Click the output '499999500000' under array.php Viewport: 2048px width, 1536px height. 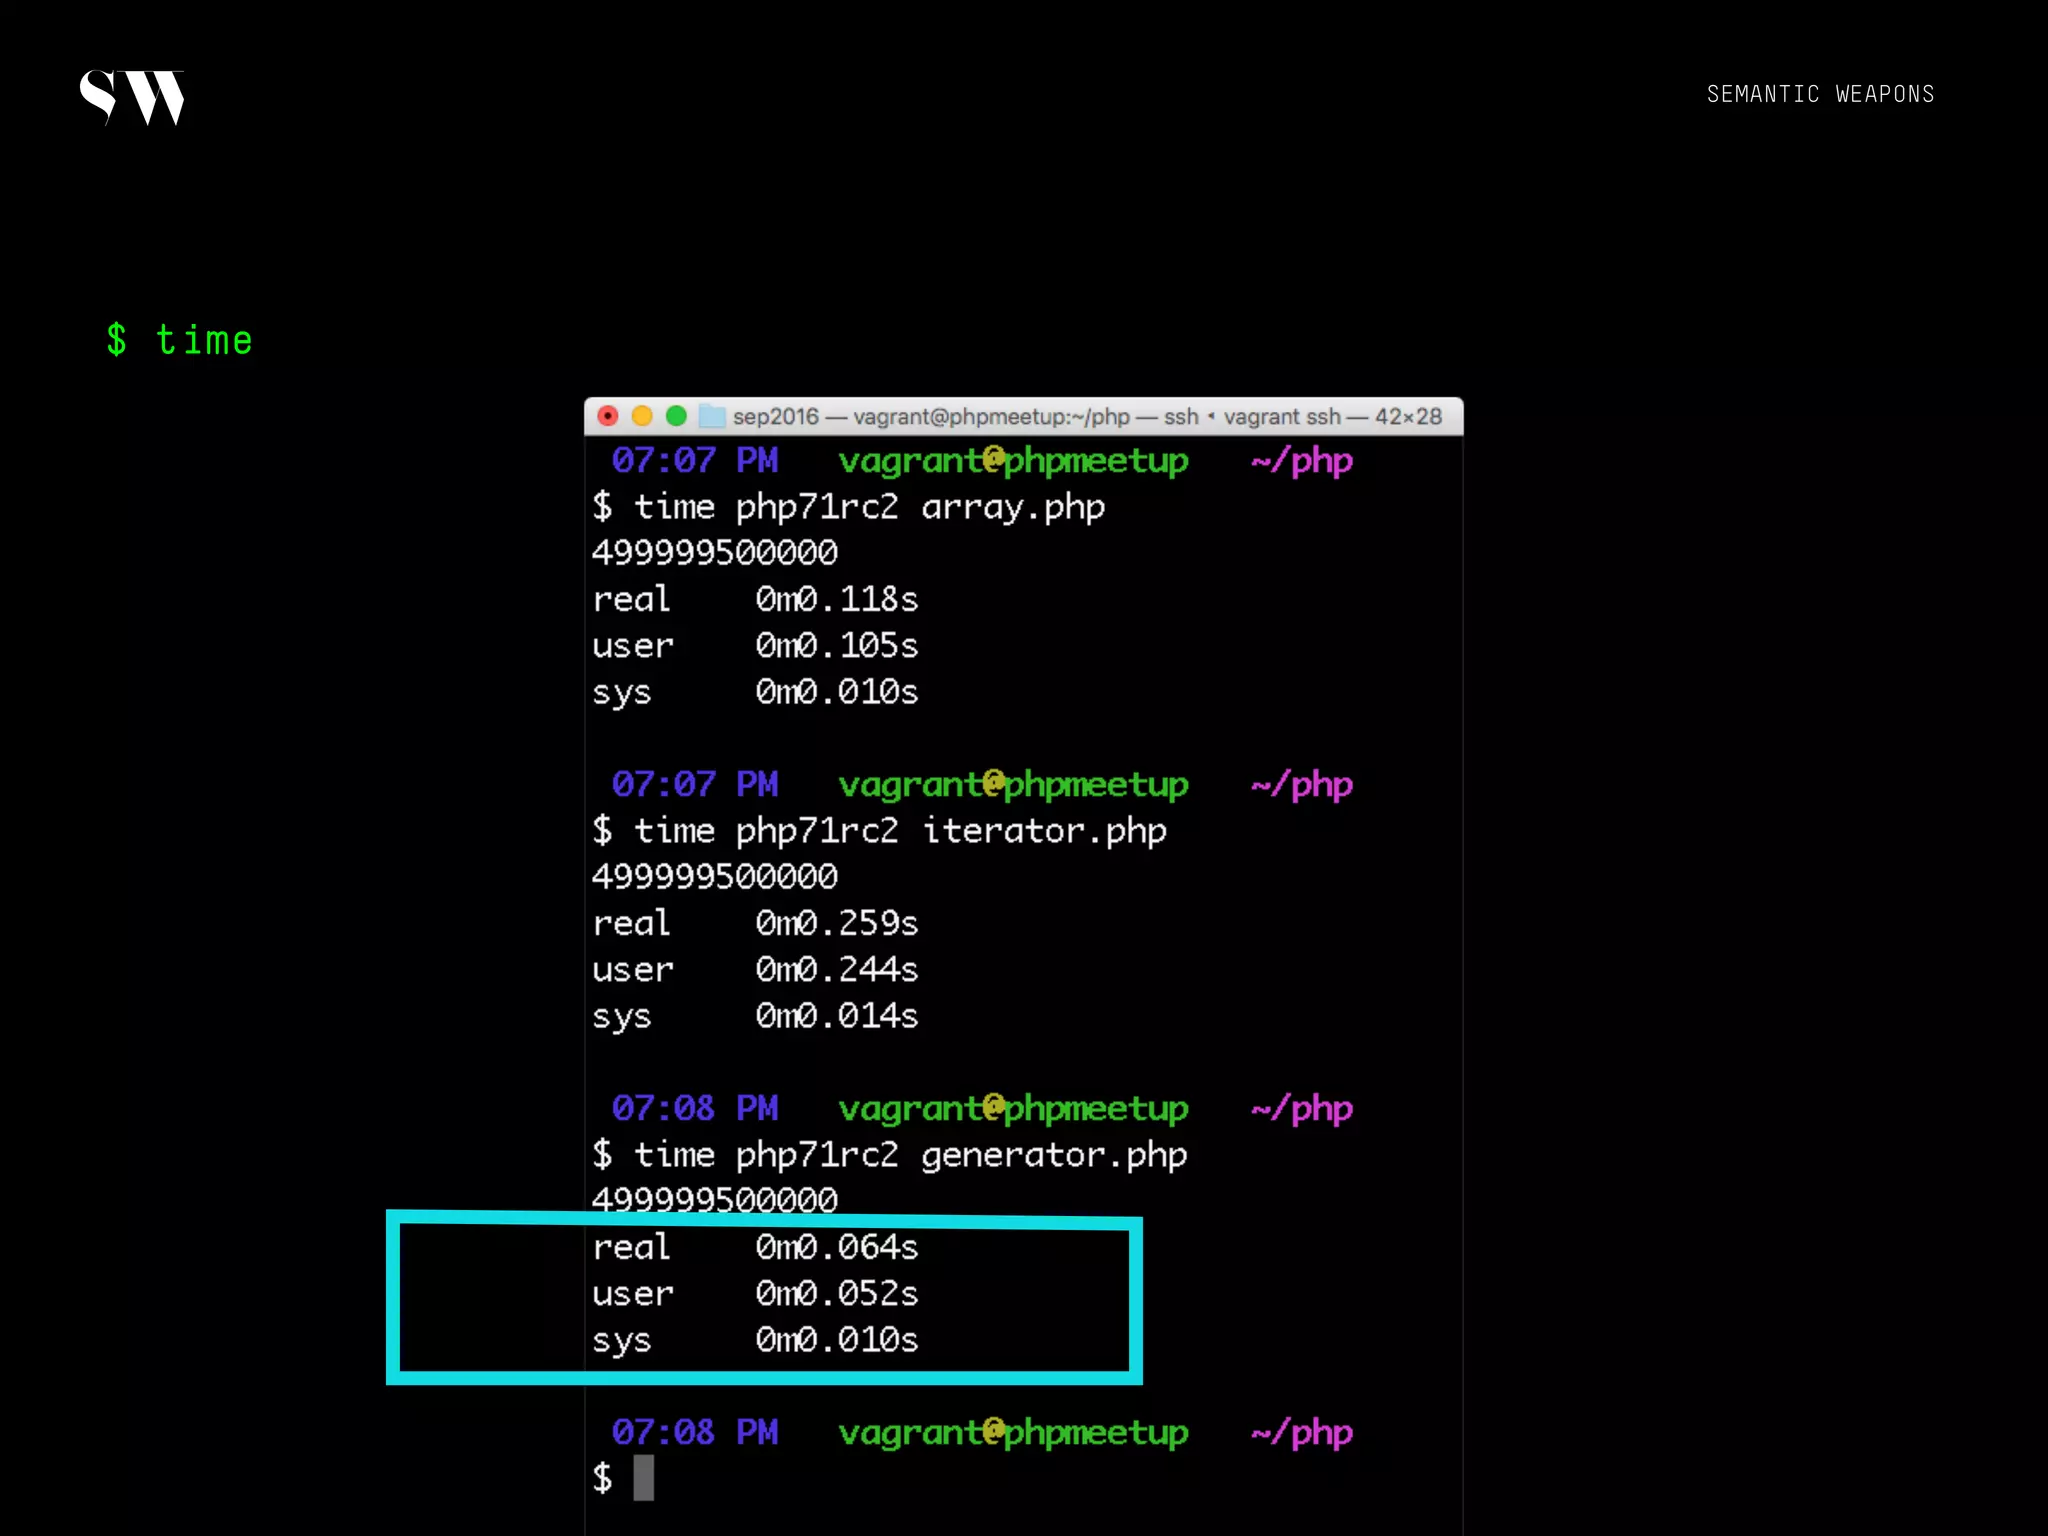[715, 552]
